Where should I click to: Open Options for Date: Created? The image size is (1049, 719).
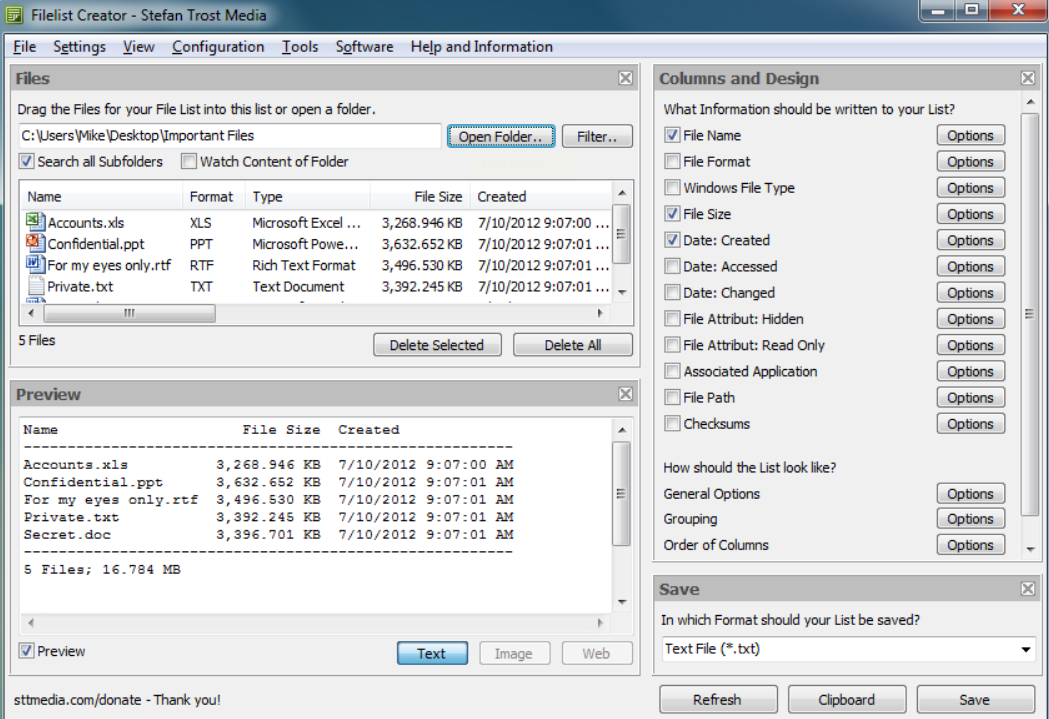[x=970, y=239]
